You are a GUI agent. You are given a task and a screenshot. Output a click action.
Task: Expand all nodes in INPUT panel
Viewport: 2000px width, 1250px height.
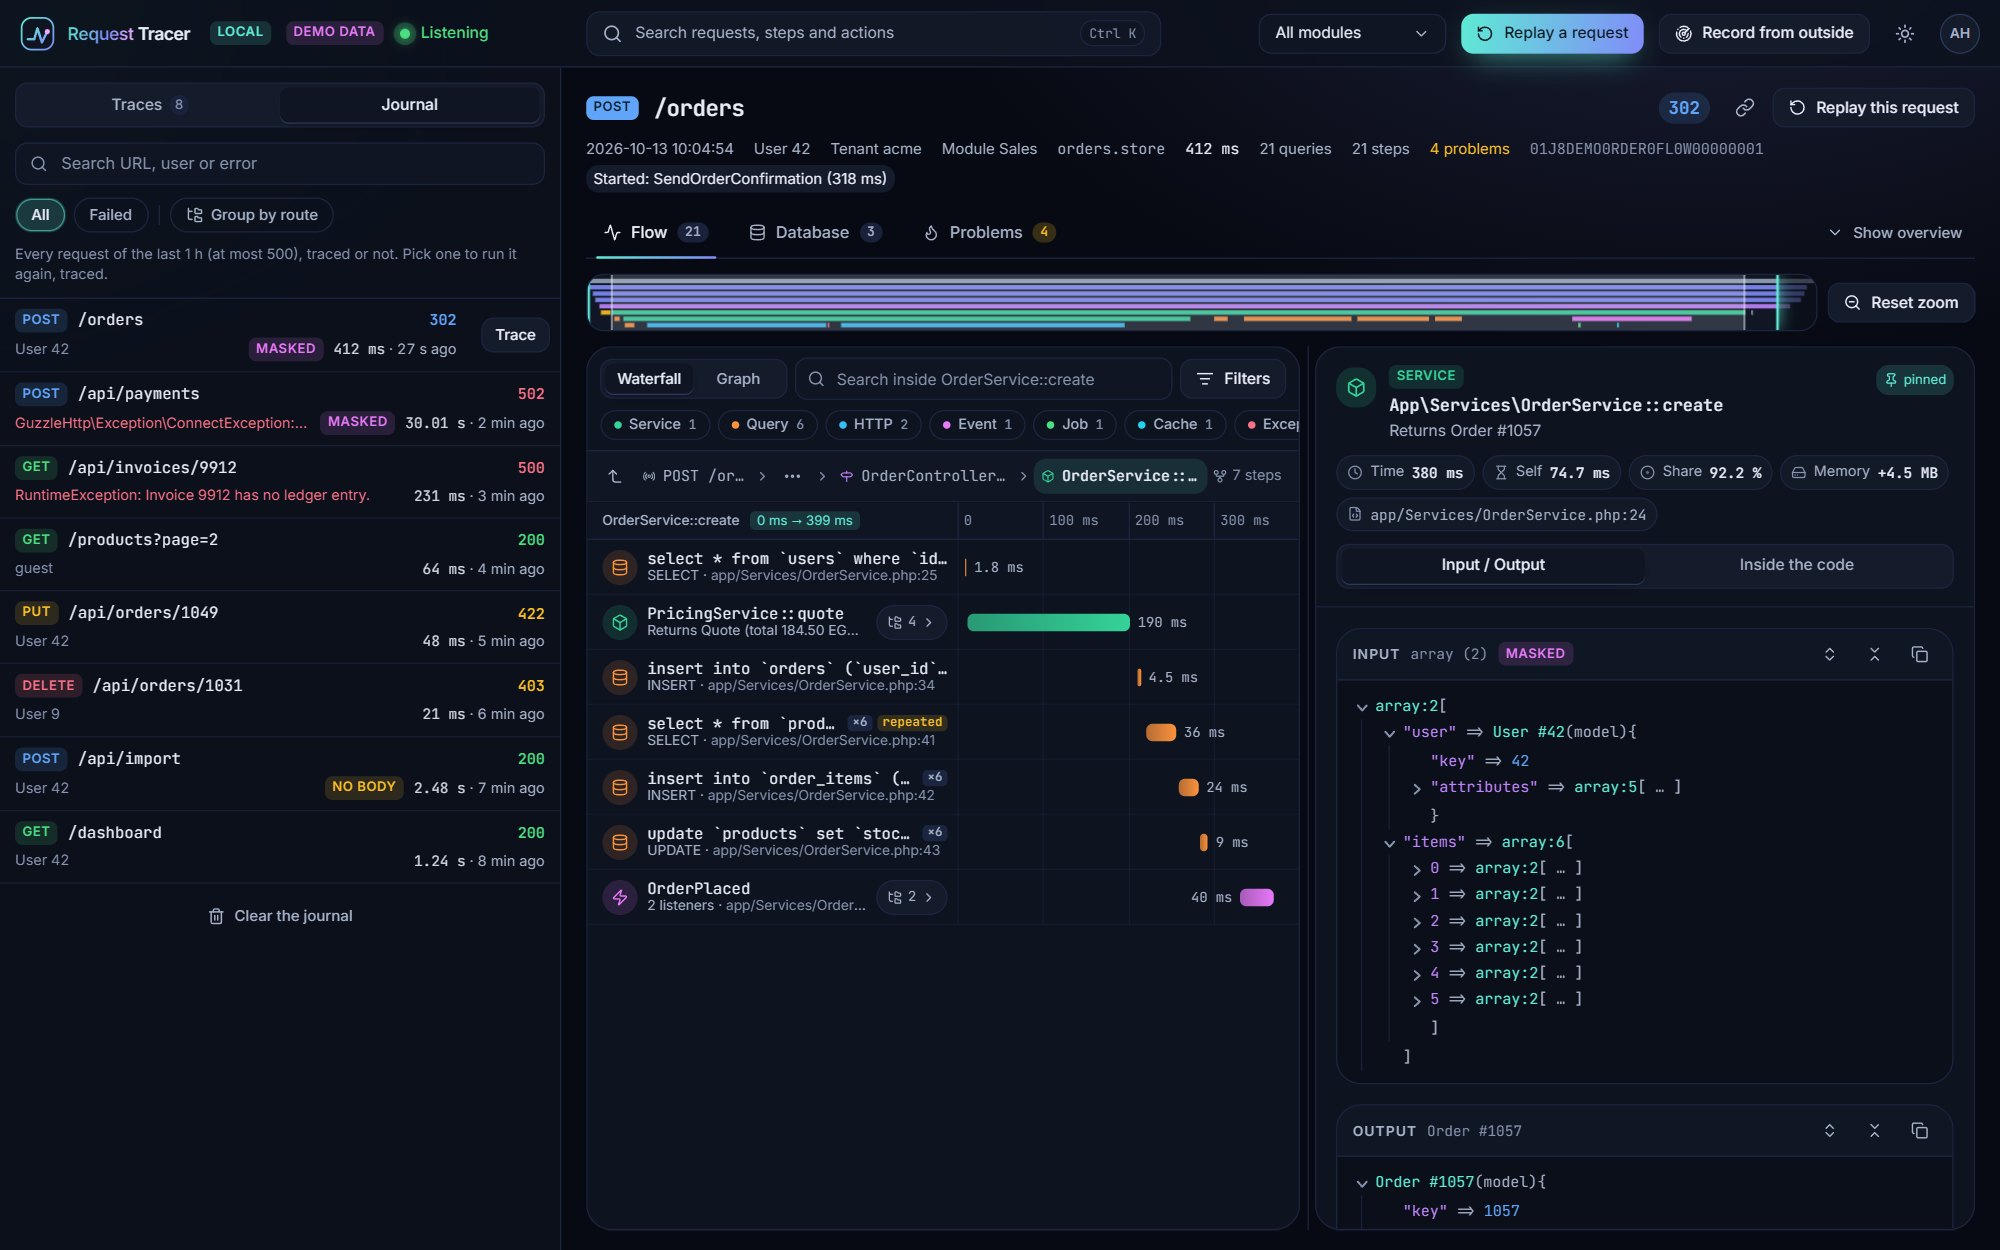pyautogui.click(x=1829, y=654)
